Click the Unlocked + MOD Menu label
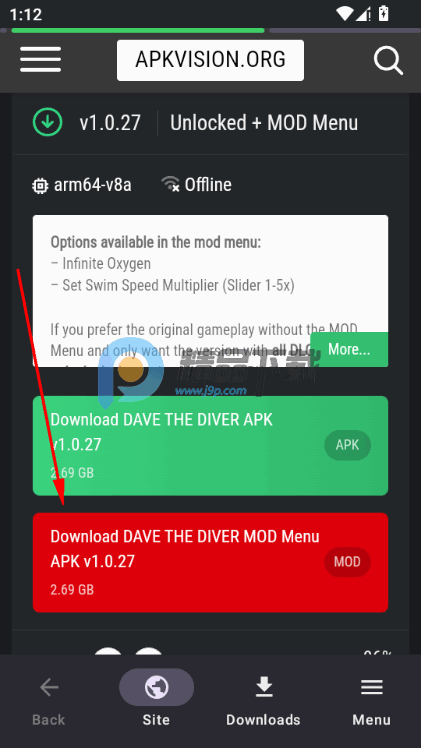The image size is (421, 748). click(264, 123)
